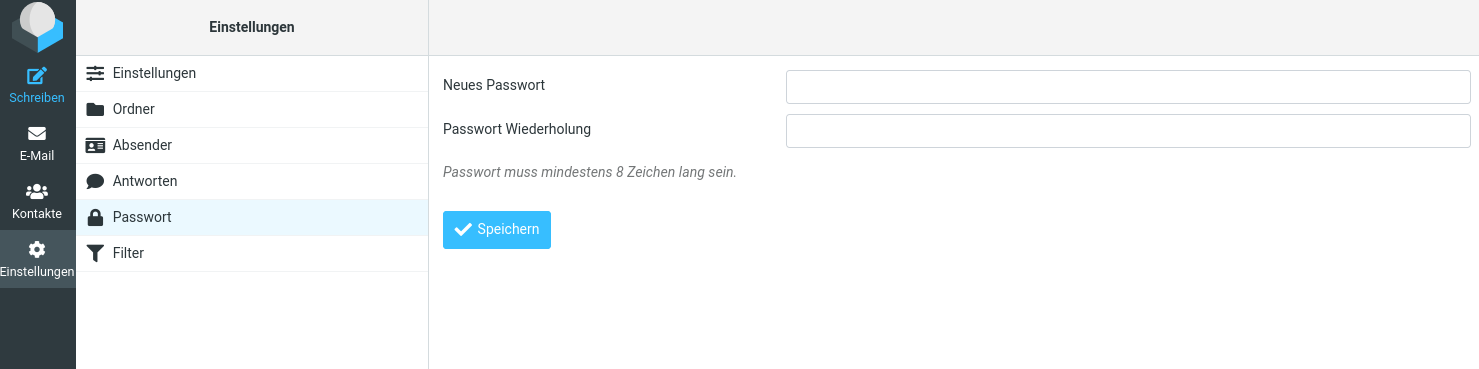Viewport: 1479px width, 369px height.
Task: Open the E-Mail envelope icon
Action: coord(37,133)
